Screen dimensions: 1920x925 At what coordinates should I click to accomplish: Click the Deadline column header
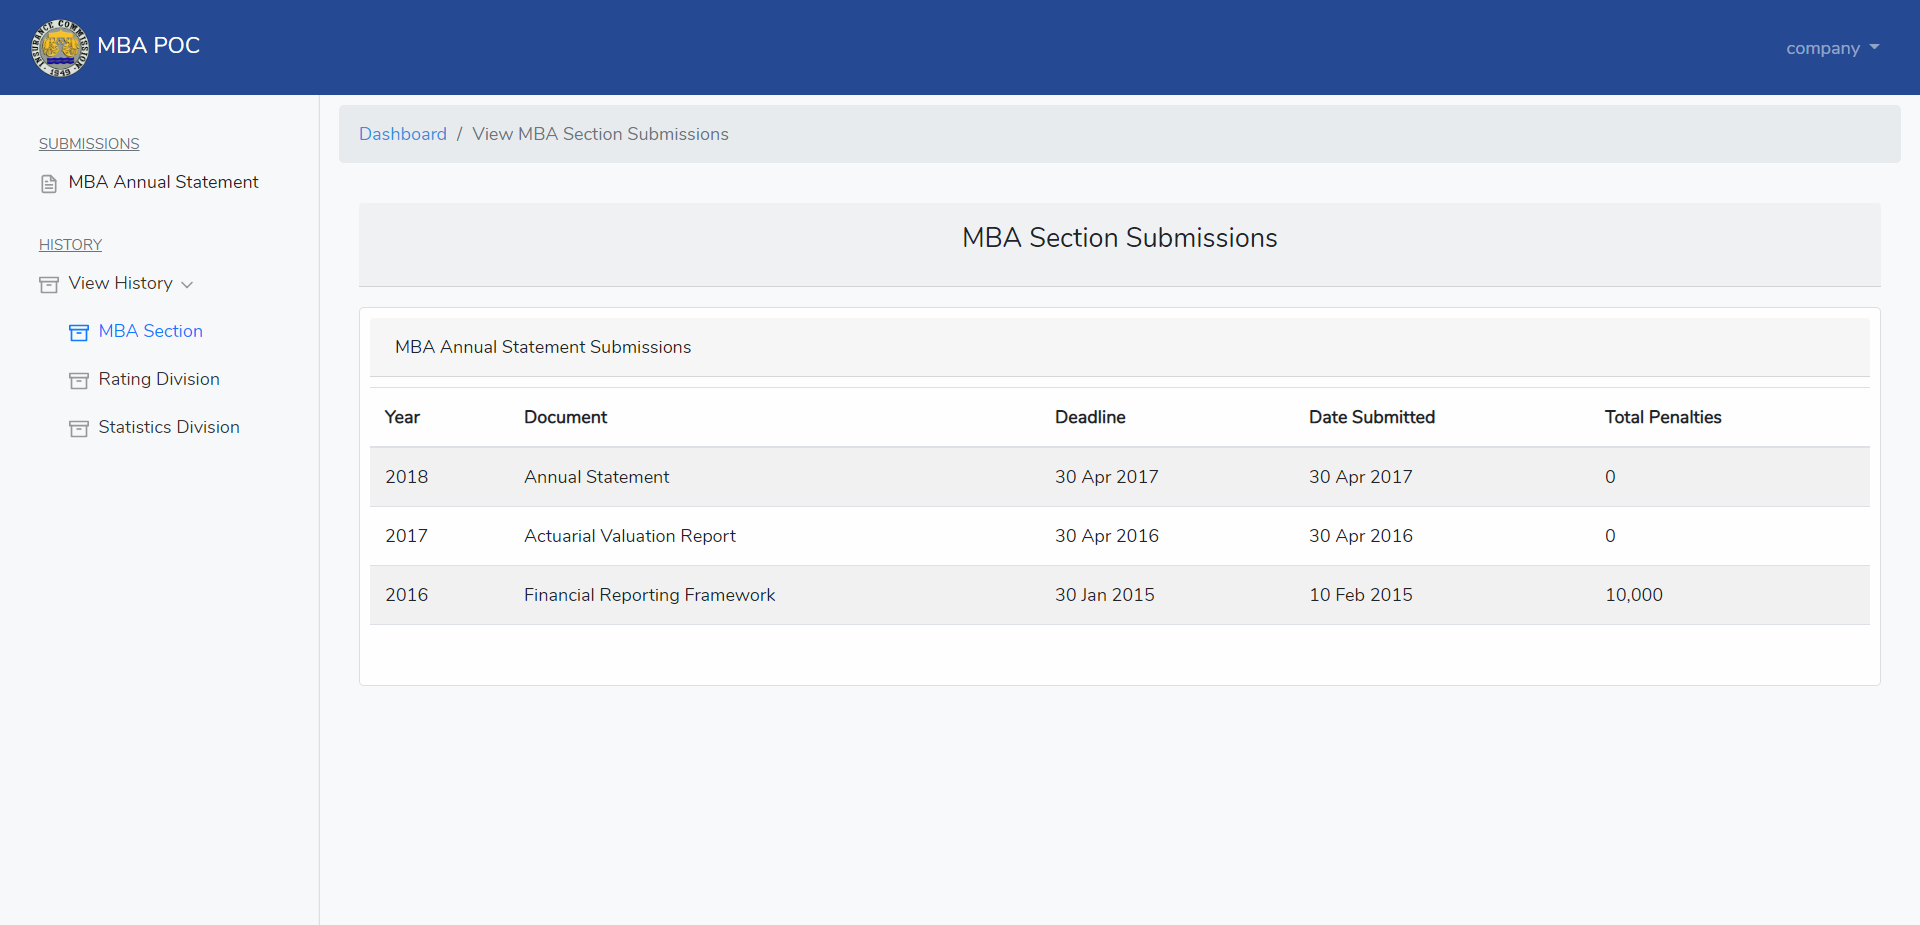(x=1090, y=417)
